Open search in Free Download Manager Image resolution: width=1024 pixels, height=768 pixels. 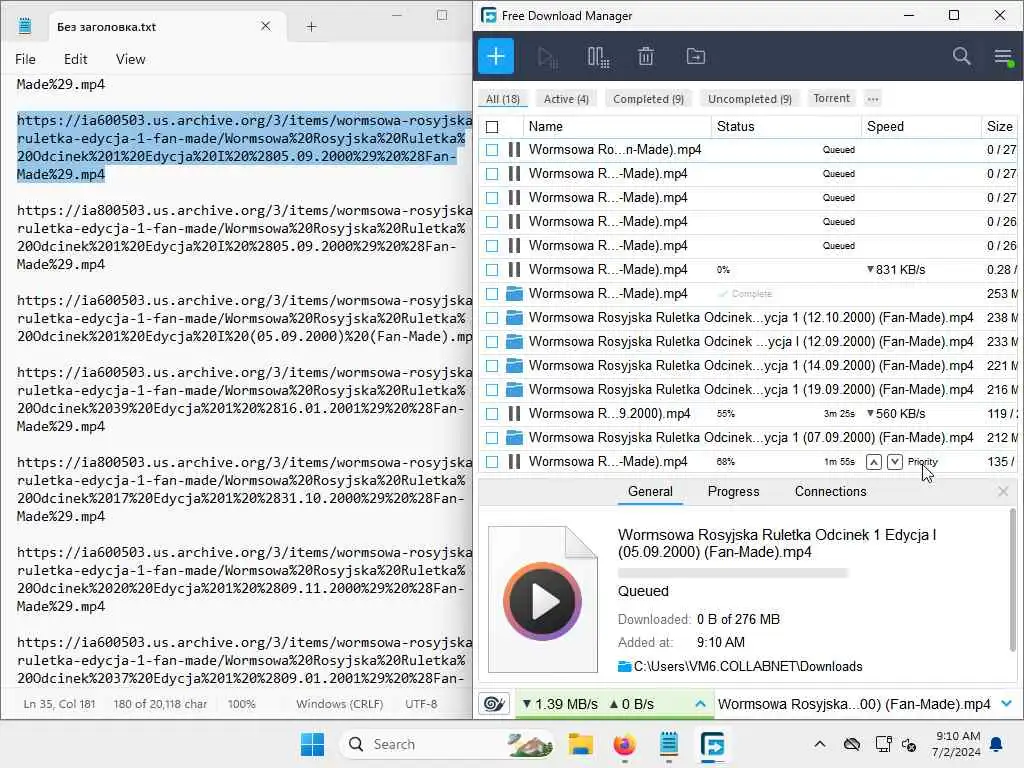[961, 56]
